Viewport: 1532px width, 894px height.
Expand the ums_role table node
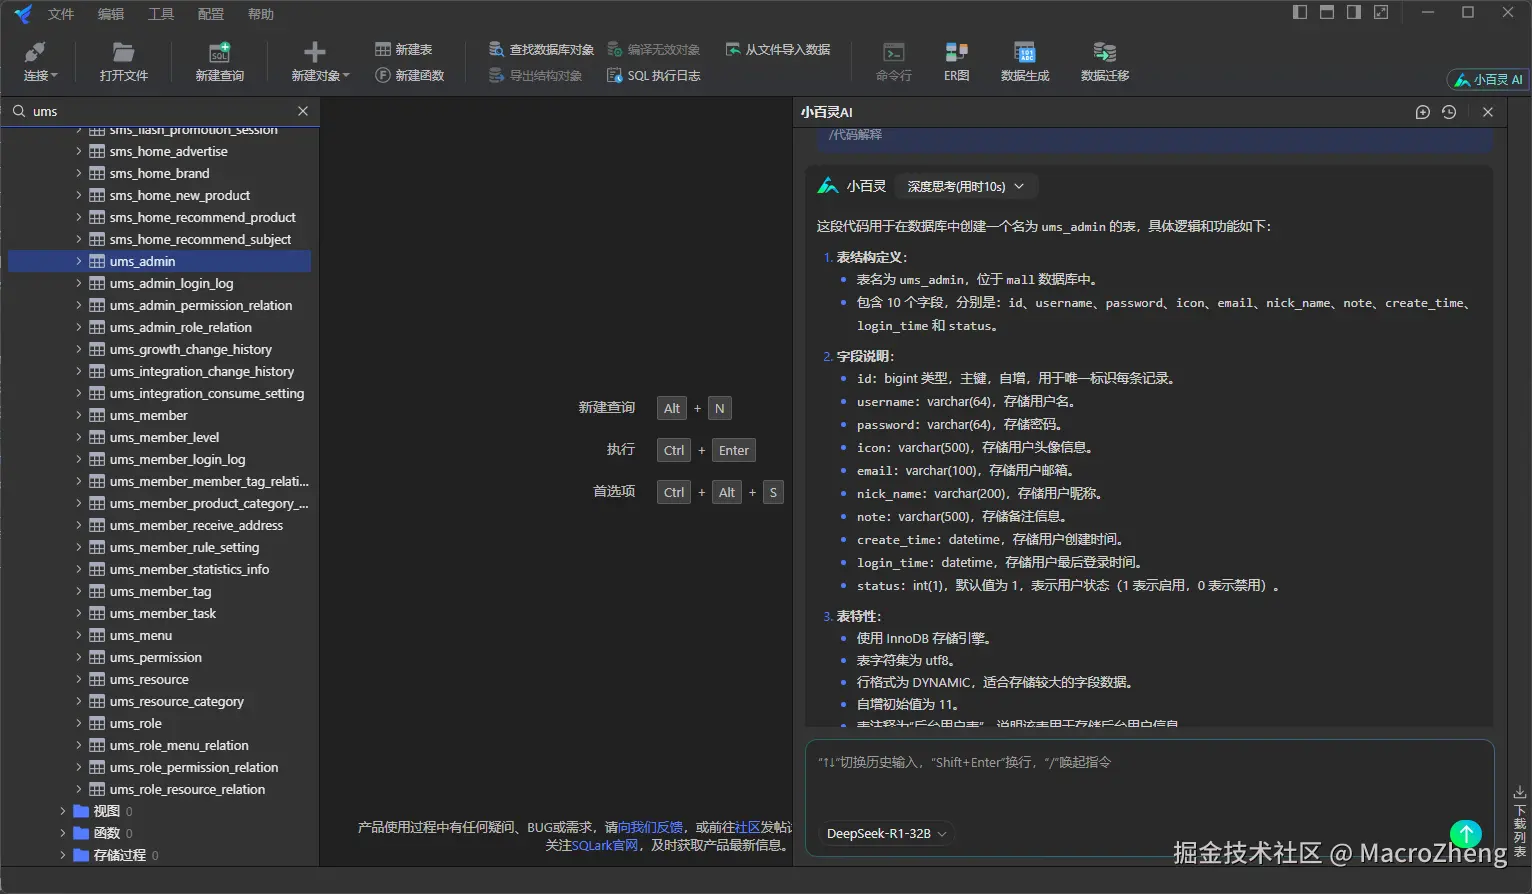click(x=79, y=723)
